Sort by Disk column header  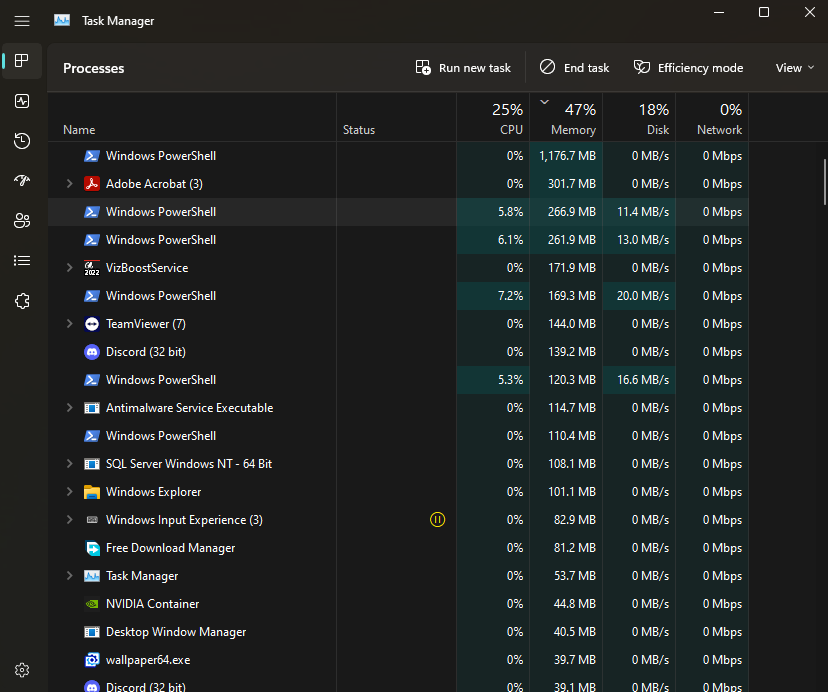pos(639,117)
